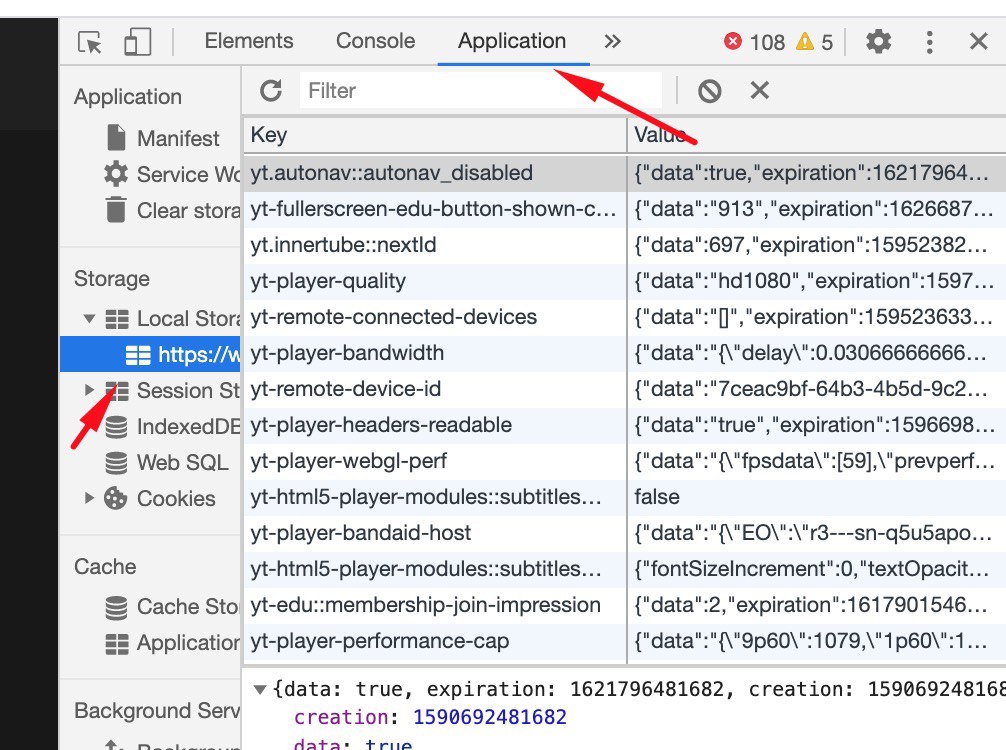Expand the Session Storage arrow
This screenshot has width=1006, height=750.
(x=89, y=390)
